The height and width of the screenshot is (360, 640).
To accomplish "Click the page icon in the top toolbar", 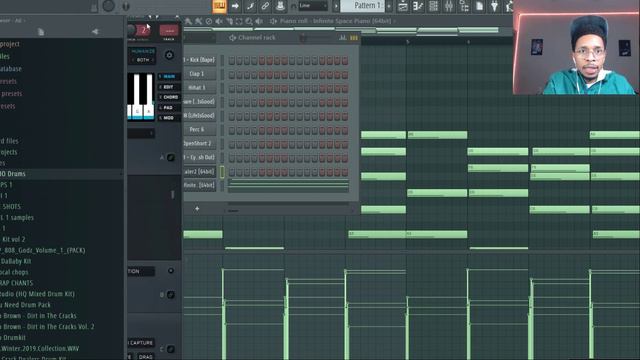I will click(x=480, y=6).
